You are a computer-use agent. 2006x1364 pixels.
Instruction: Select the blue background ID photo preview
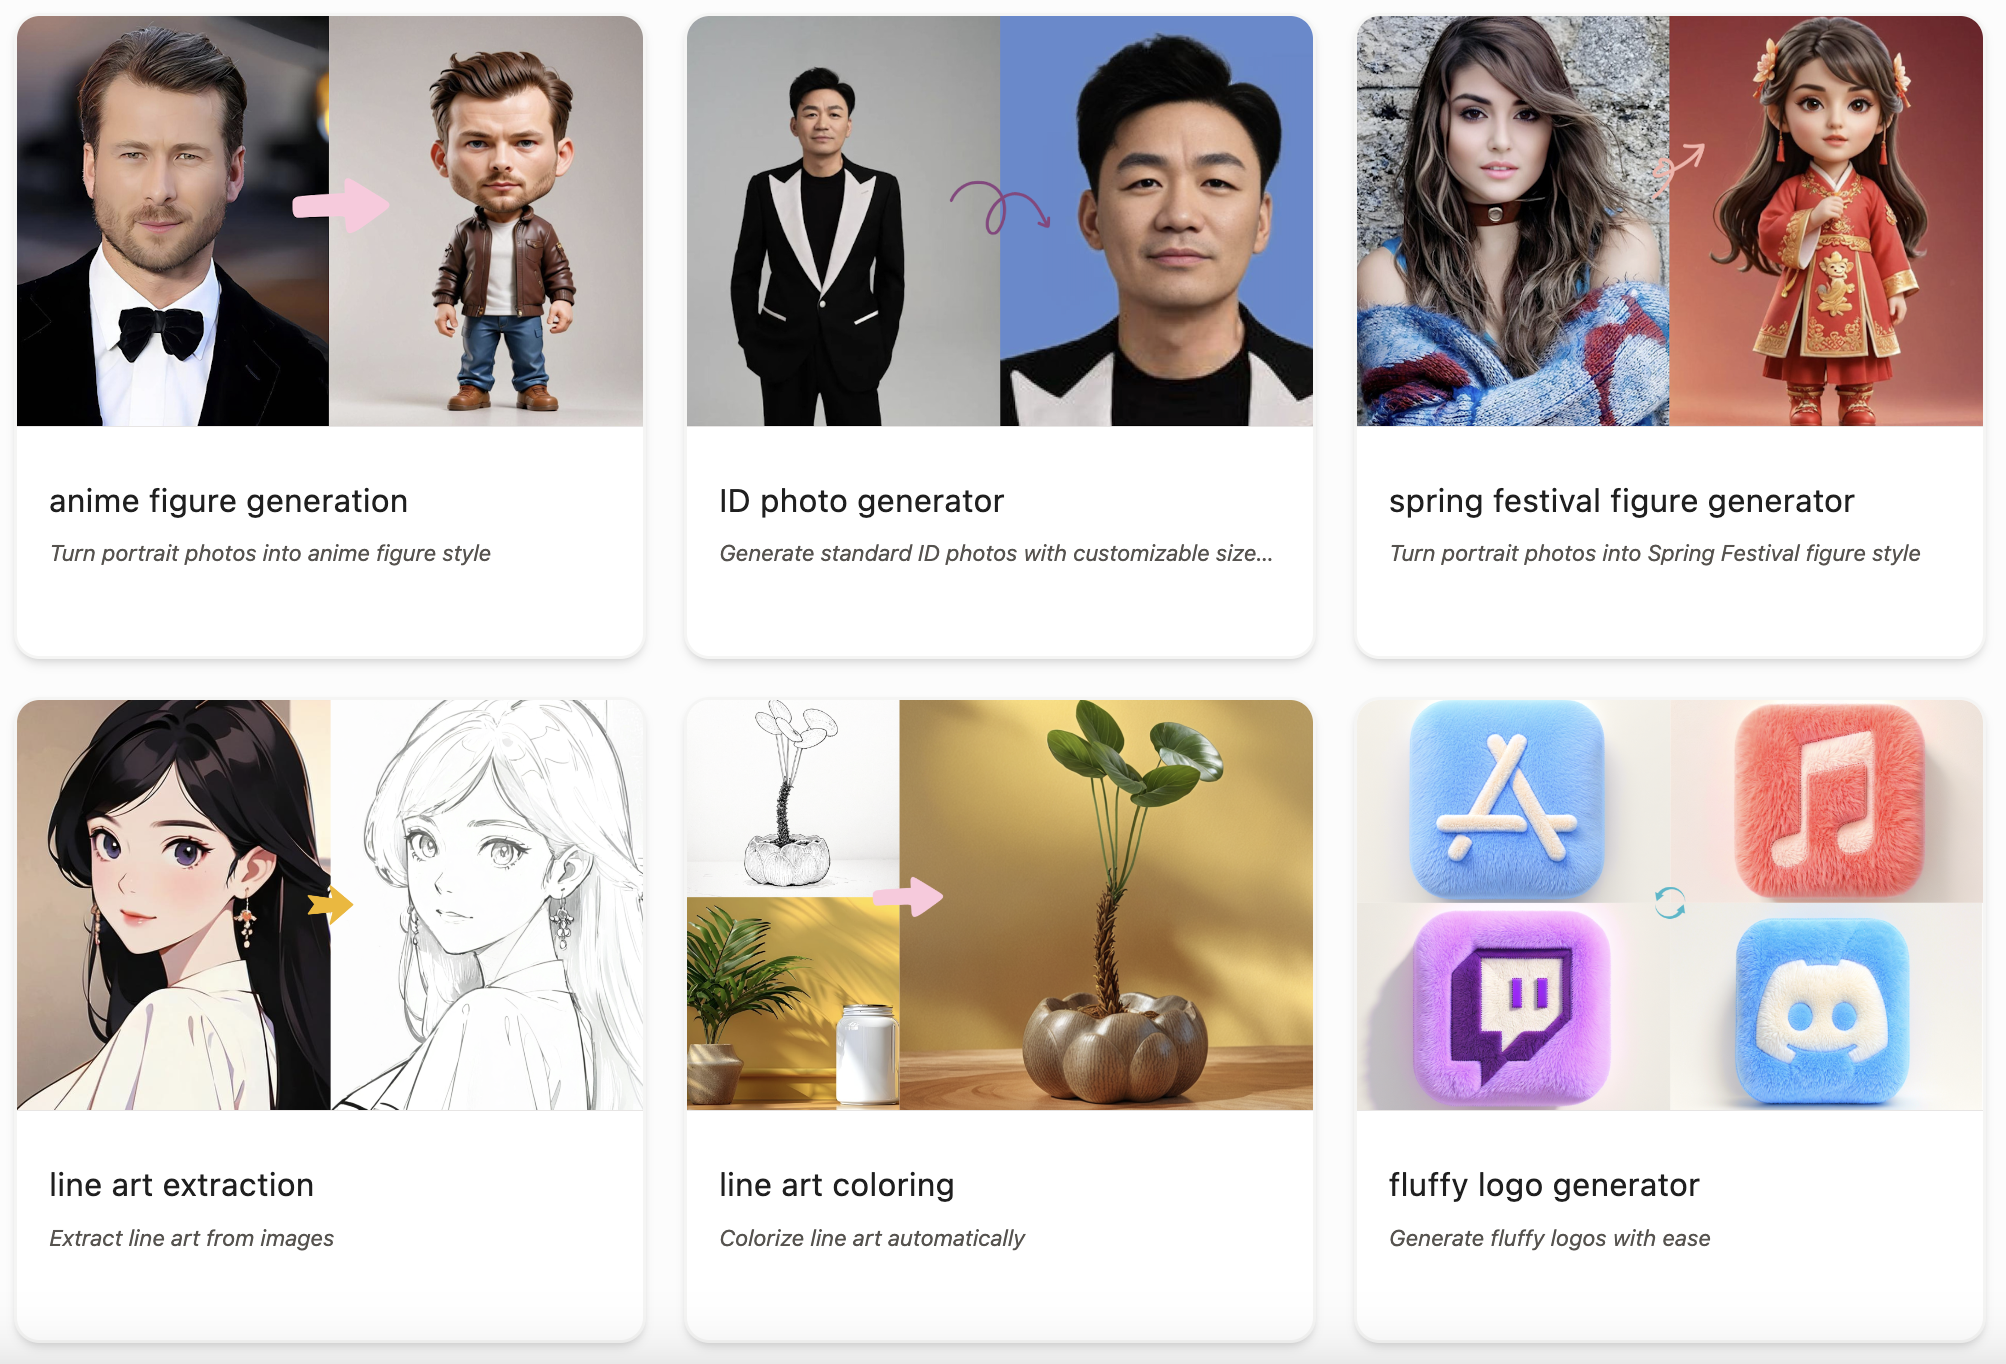coord(1156,221)
